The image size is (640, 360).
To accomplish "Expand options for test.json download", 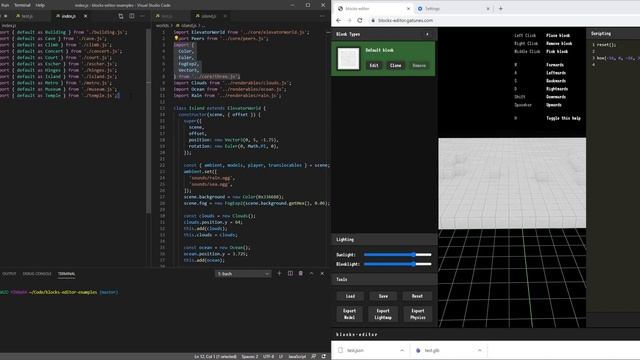I will (402, 350).
